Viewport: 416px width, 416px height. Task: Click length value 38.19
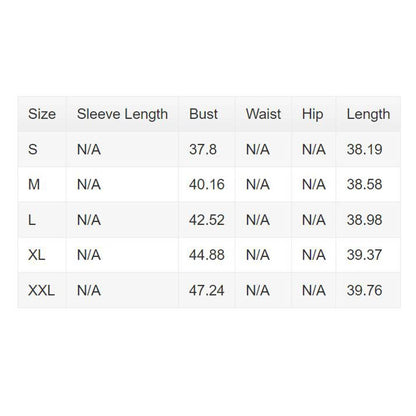point(364,149)
